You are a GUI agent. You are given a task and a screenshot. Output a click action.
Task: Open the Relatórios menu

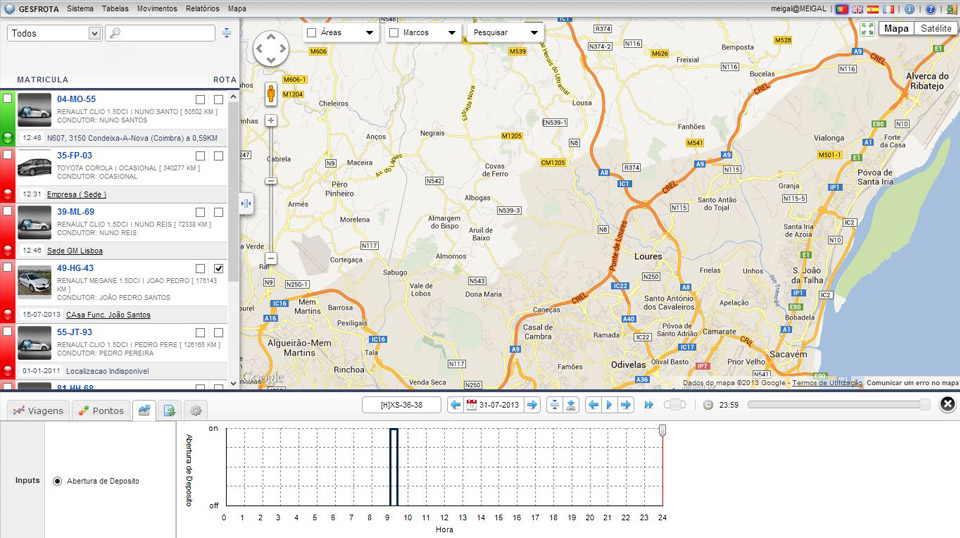tap(203, 9)
